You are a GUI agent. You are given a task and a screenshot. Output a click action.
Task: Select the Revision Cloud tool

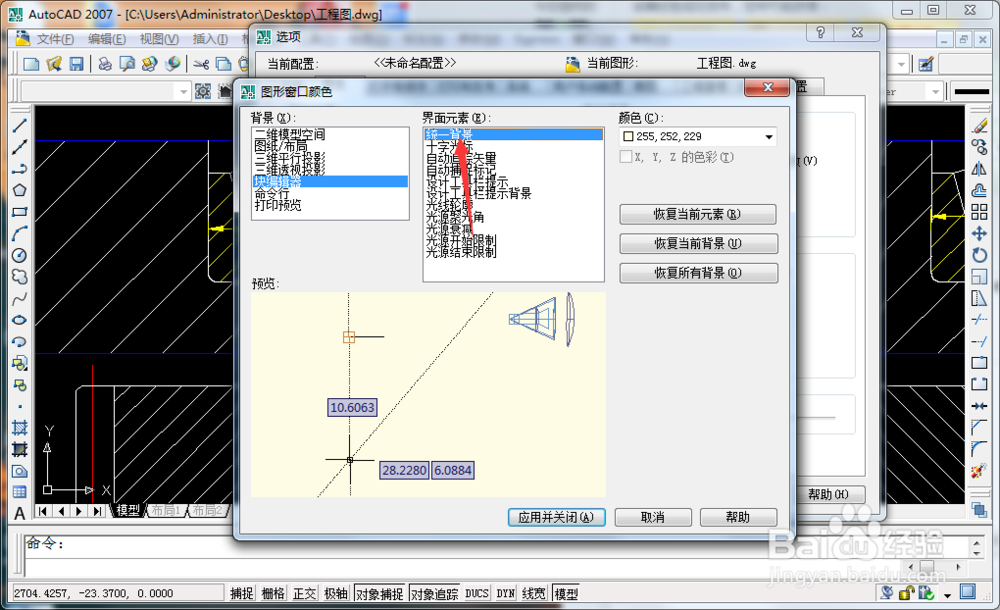pyautogui.click(x=20, y=277)
